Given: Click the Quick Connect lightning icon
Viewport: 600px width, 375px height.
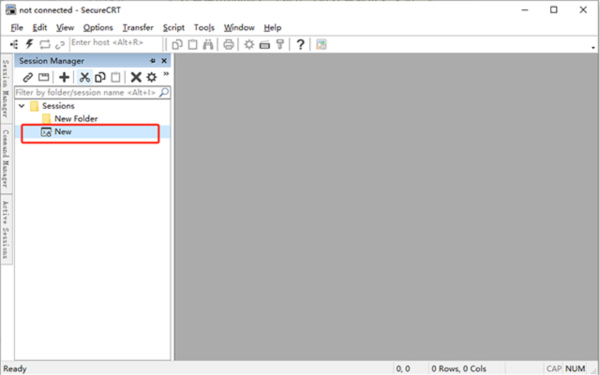Looking at the screenshot, I should (29, 44).
